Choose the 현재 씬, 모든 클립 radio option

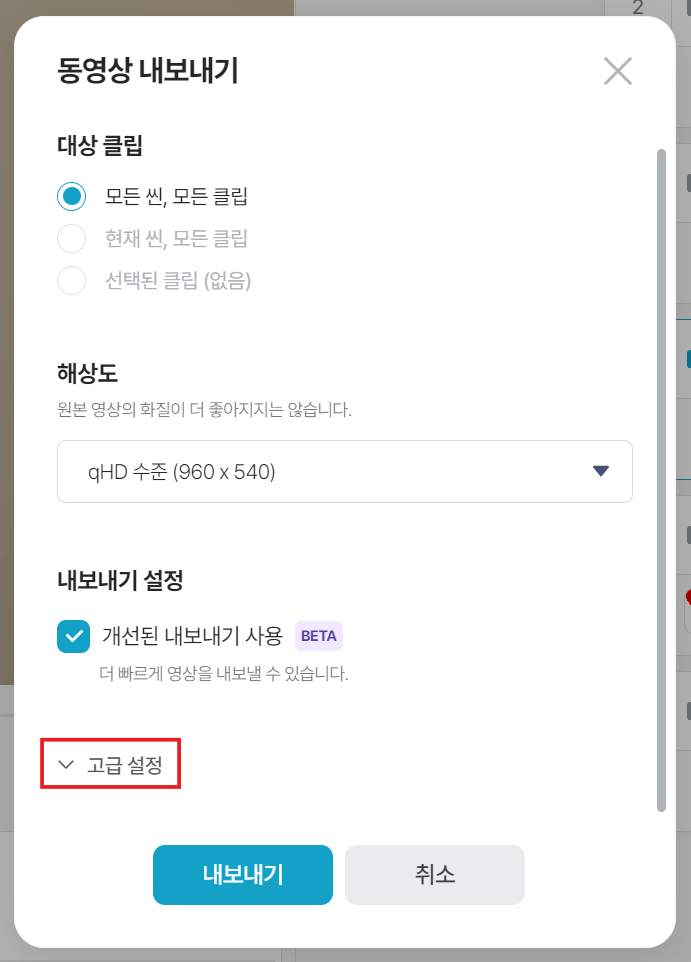(72, 239)
